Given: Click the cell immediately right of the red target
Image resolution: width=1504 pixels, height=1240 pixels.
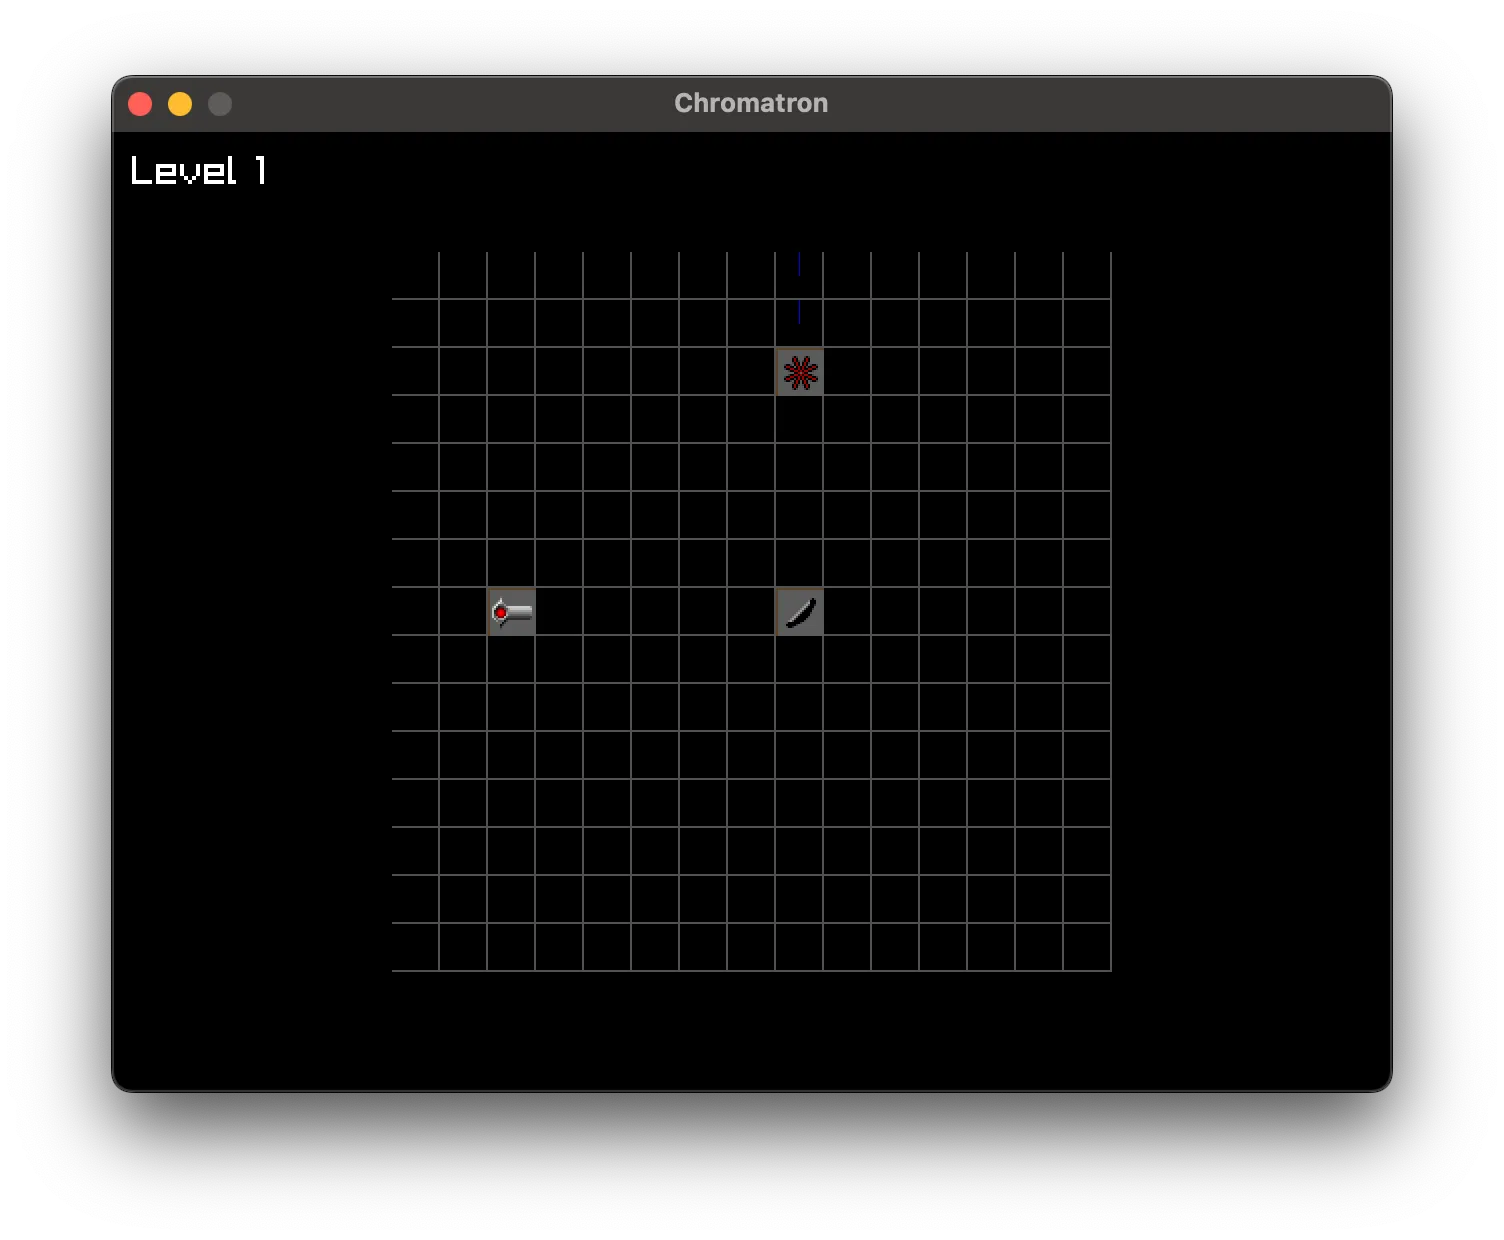Looking at the screenshot, I should [847, 371].
